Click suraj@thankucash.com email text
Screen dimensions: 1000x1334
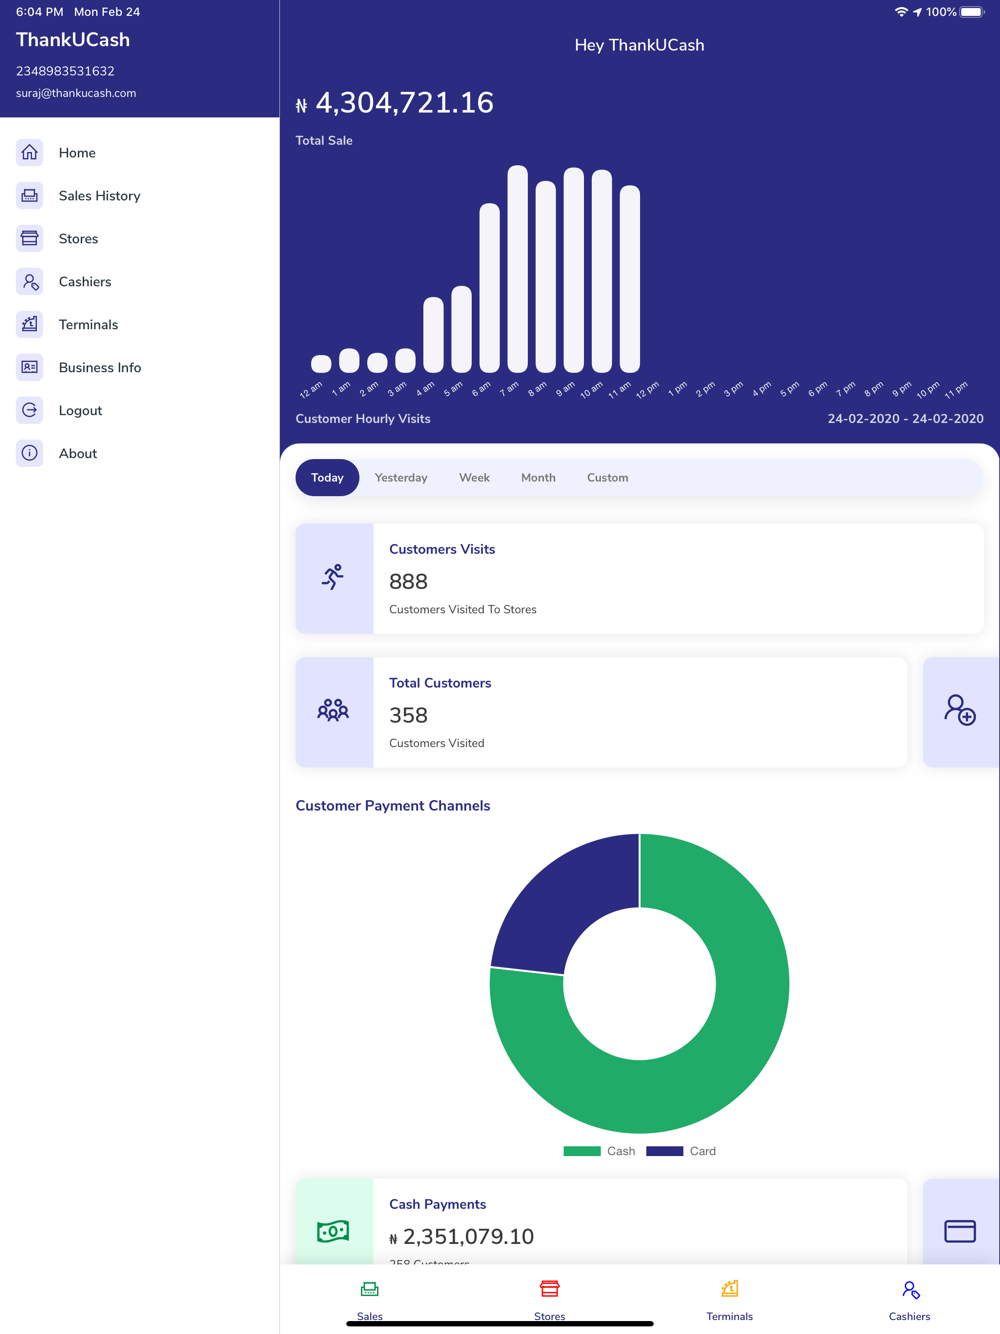pos(76,93)
